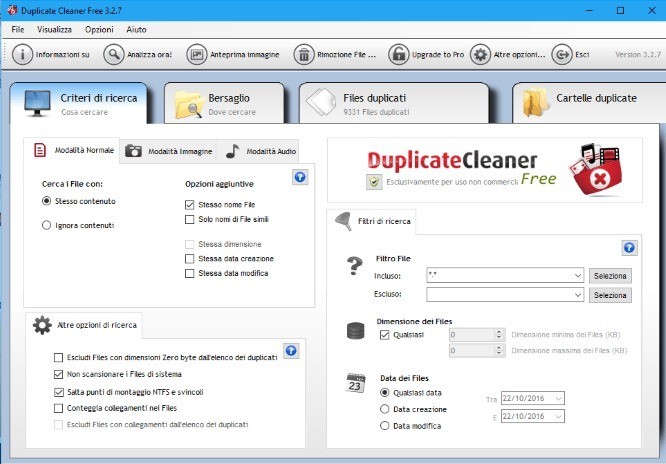This screenshot has width=666, height=464.
Task: Select Ignora contenuti radio button
Action: pos(46,225)
